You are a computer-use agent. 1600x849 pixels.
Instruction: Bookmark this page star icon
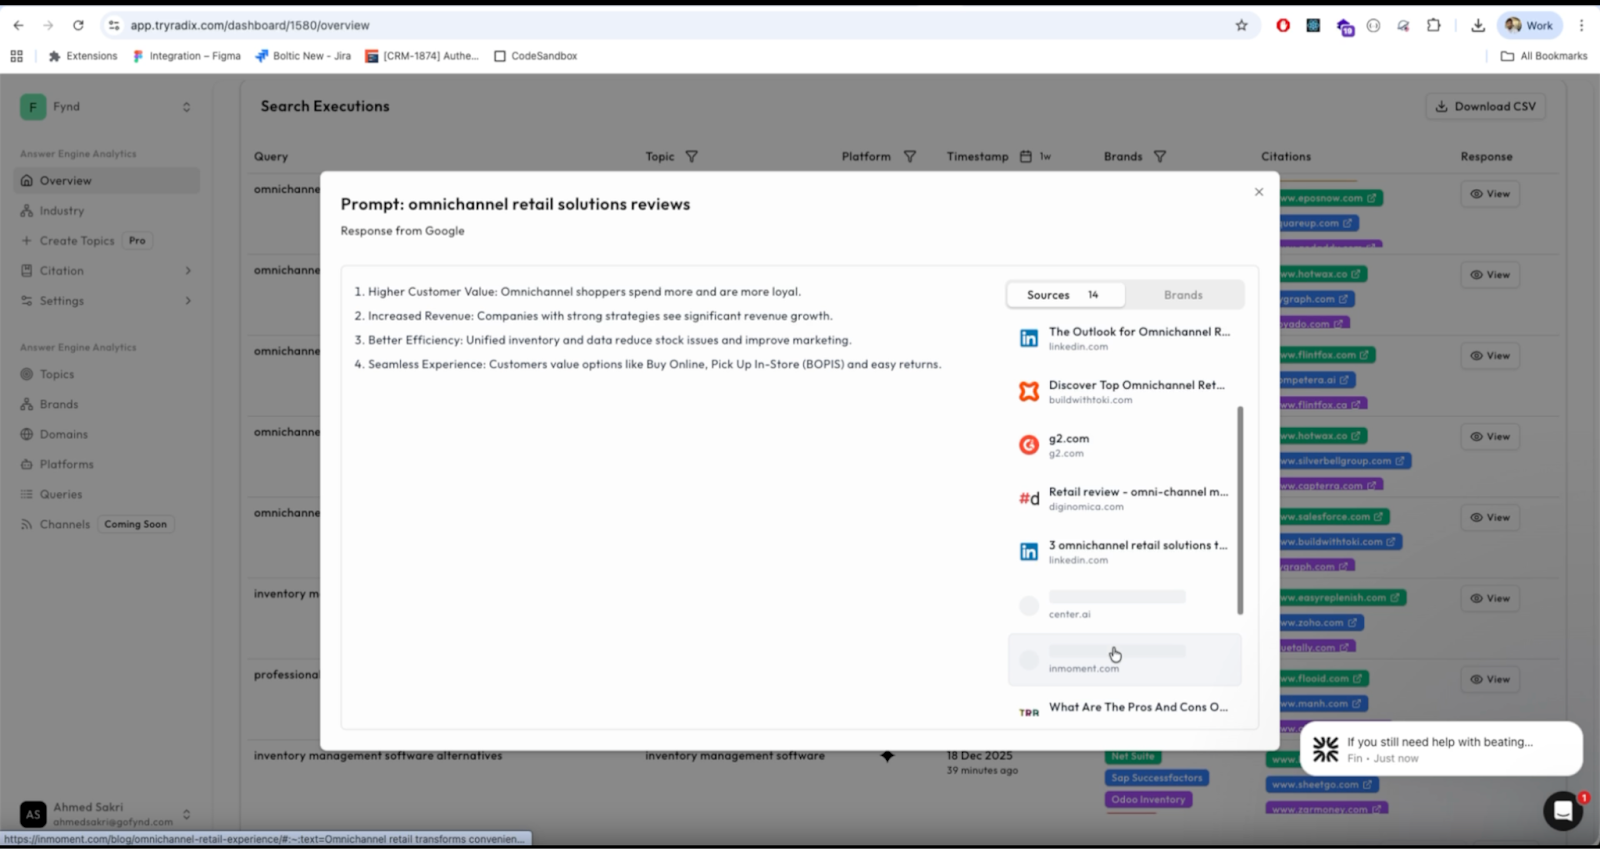(x=1242, y=25)
